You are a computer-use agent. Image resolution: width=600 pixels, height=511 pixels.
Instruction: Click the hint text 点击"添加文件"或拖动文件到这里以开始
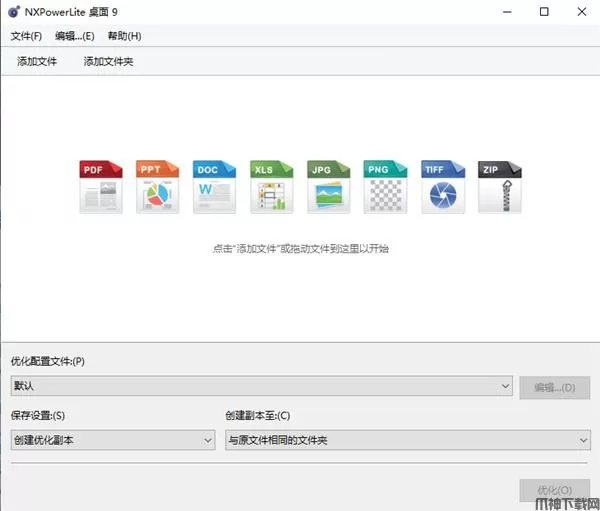pyautogui.click(x=301, y=249)
